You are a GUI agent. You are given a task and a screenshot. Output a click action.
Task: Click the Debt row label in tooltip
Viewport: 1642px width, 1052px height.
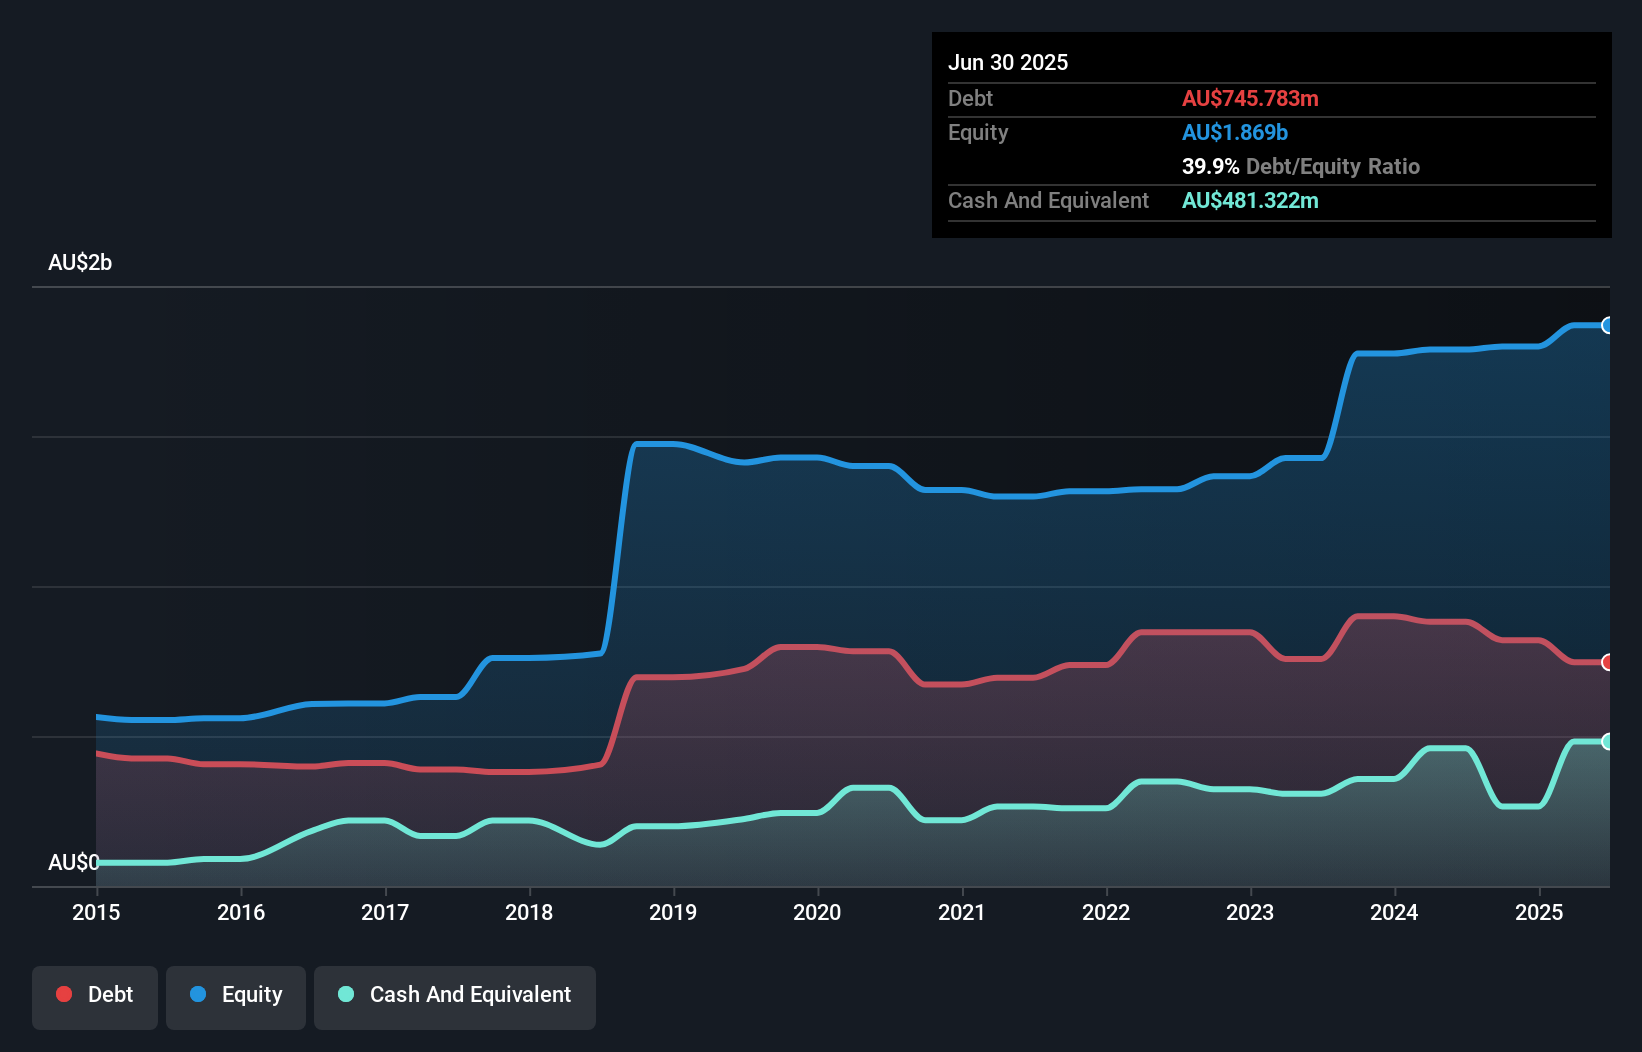click(970, 98)
